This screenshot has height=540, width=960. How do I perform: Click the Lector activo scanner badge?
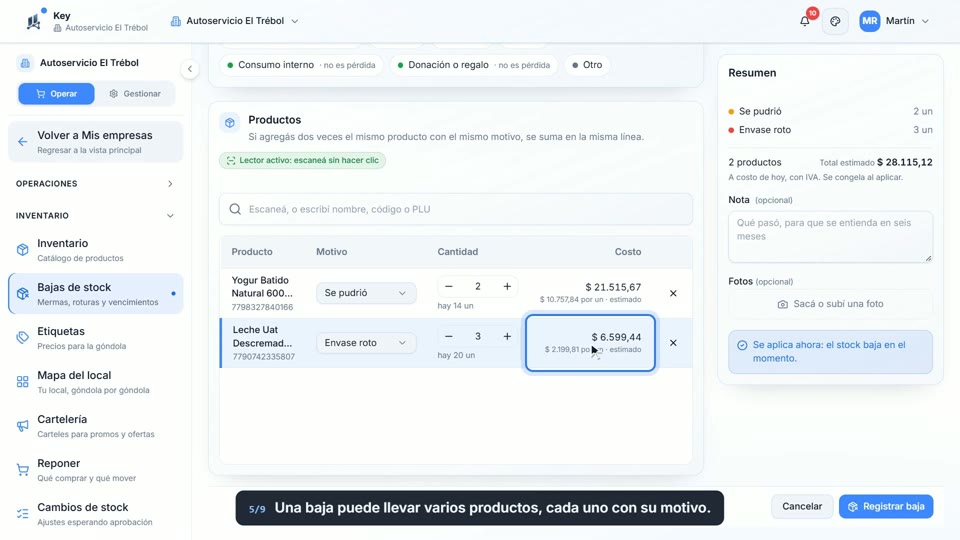[302, 160]
